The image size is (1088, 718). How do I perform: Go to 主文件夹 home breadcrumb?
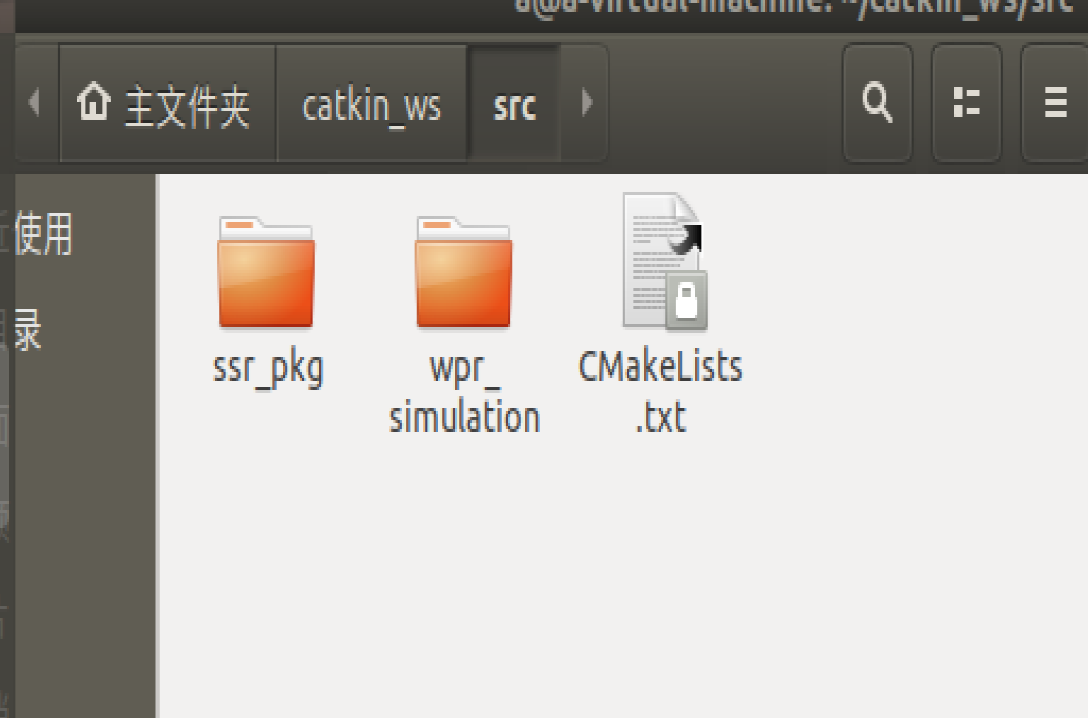(167, 103)
